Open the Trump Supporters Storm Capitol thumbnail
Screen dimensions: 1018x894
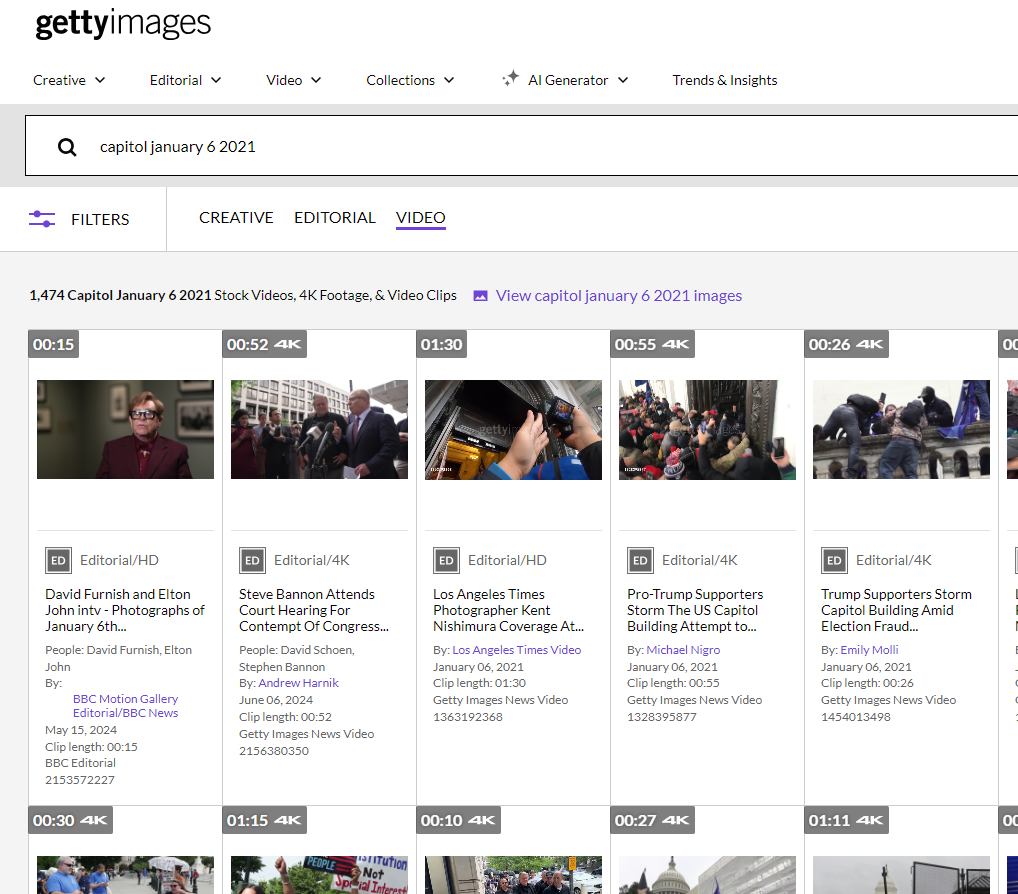(901, 429)
